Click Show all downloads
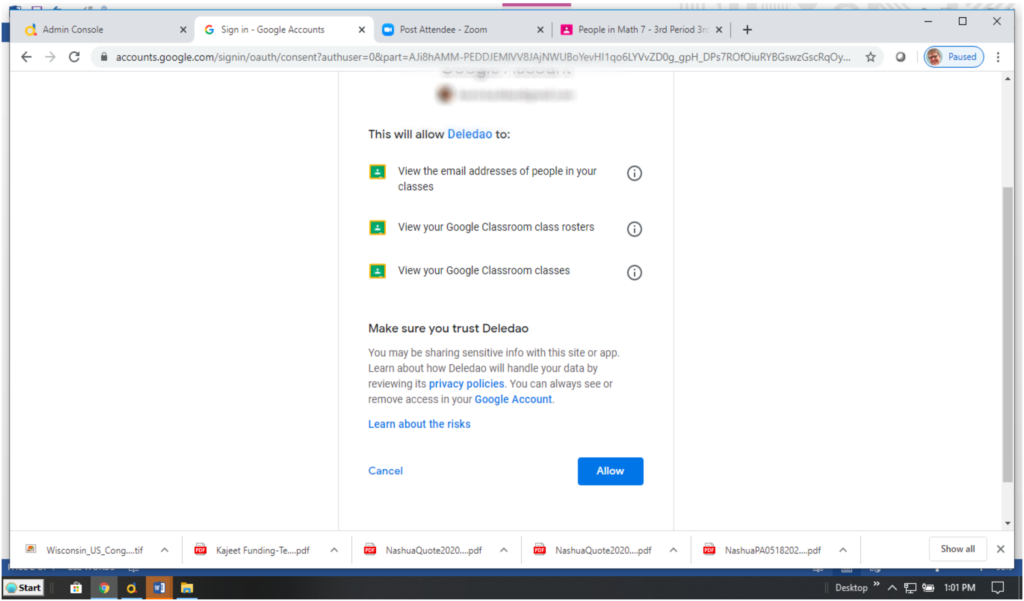The height and width of the screenshot is (601, 1024). [x=957, y=549]
